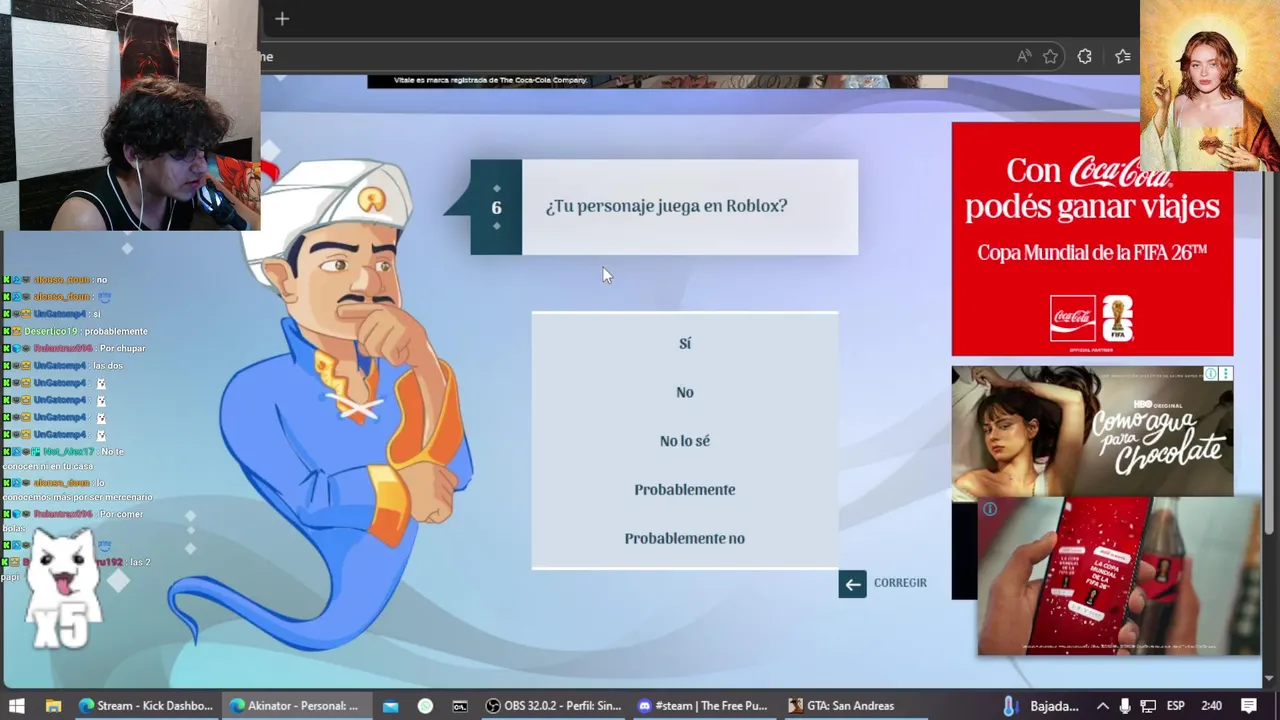Viewport: 1280px width, 720px height.
Task: Click the question text about Roblox
Action: click(666, 206)
